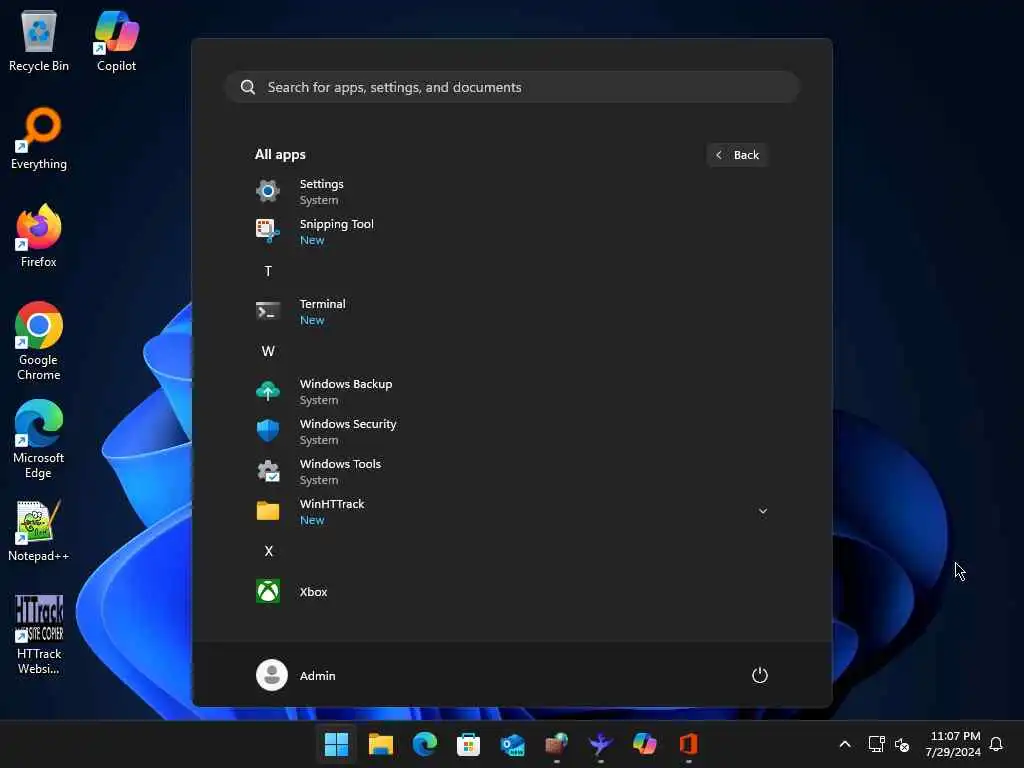
Task: Select the Google Chrome desktop shortcut
Action: (x=39, y=341)
